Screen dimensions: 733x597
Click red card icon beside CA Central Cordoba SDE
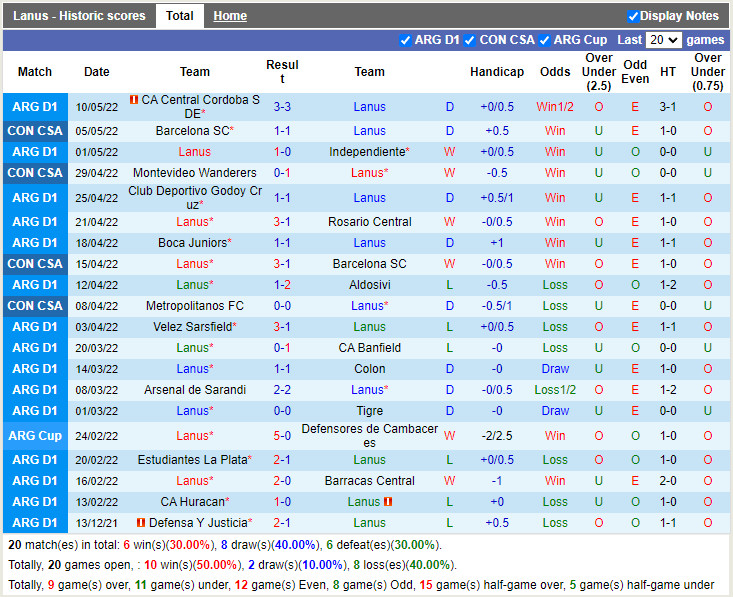[x=134, y=101]
